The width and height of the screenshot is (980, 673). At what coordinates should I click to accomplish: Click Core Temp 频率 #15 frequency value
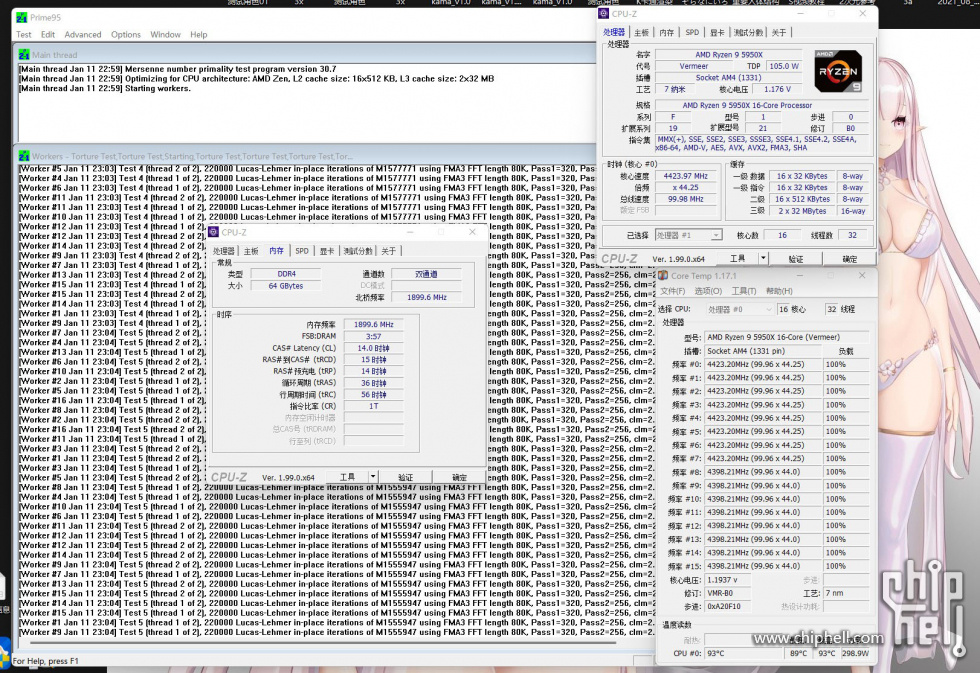(x=762, y=566)
